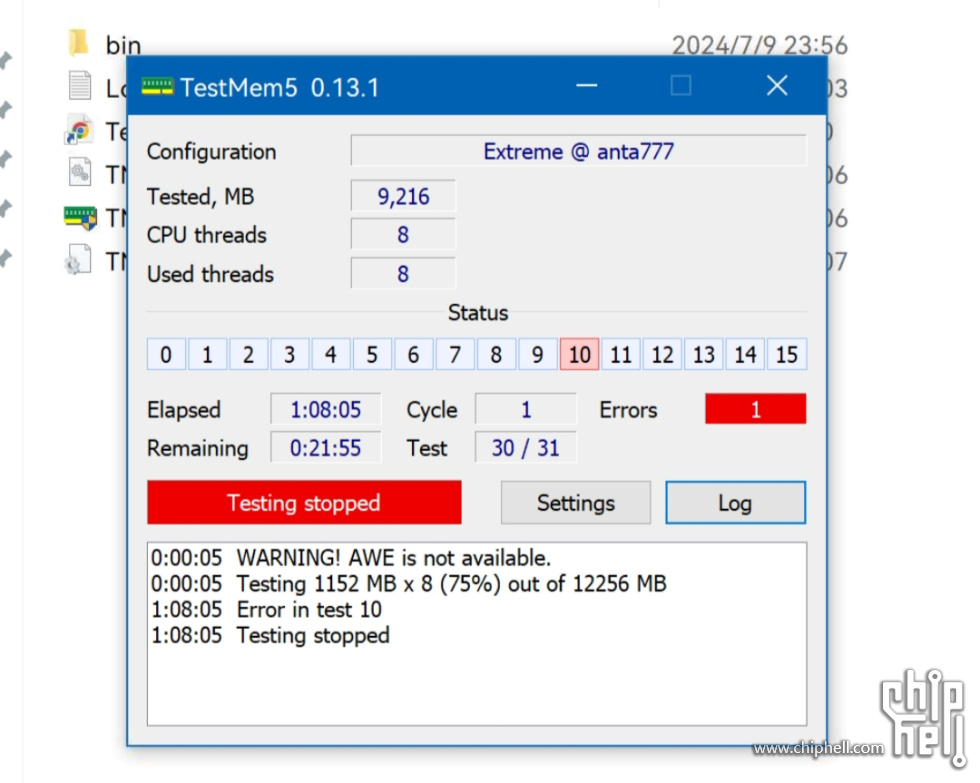
Task: Open the Log button
Action: point(735,502)
